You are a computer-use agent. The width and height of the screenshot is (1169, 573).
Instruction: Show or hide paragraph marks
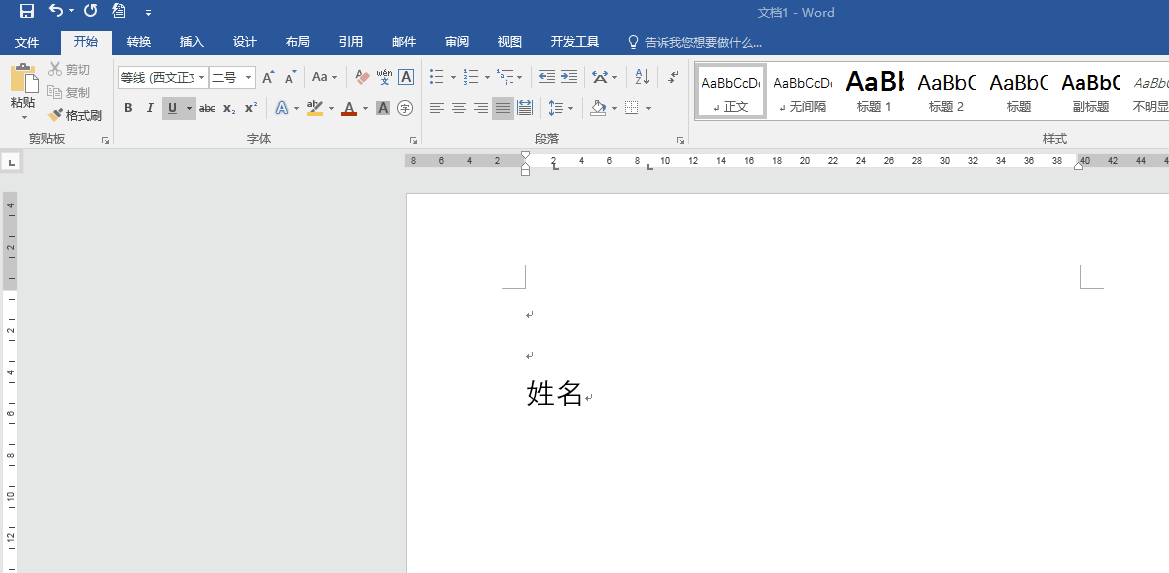tap(673, 77)
